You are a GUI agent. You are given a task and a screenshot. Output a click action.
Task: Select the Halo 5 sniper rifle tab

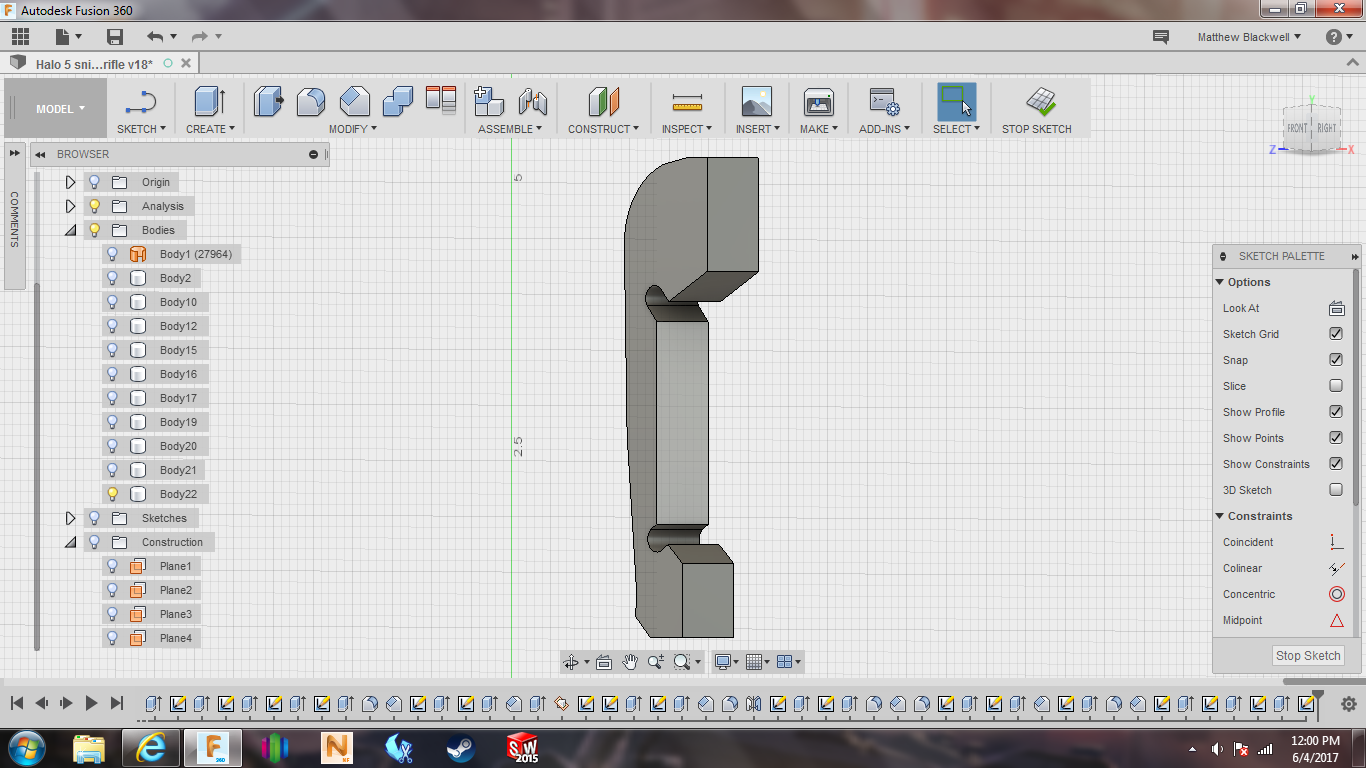pyautogui.click(x=94, y=64)
